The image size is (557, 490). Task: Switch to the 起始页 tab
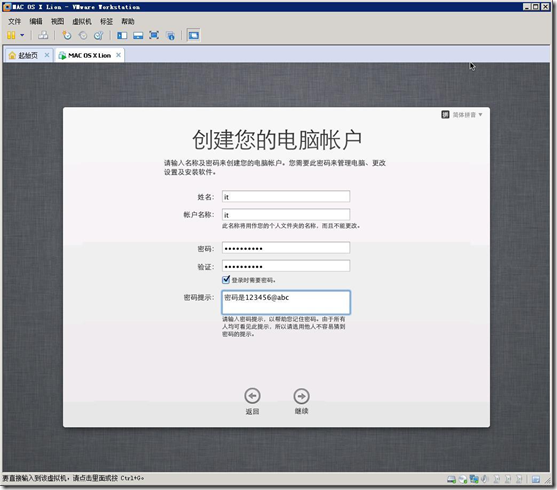click(28, 55)
